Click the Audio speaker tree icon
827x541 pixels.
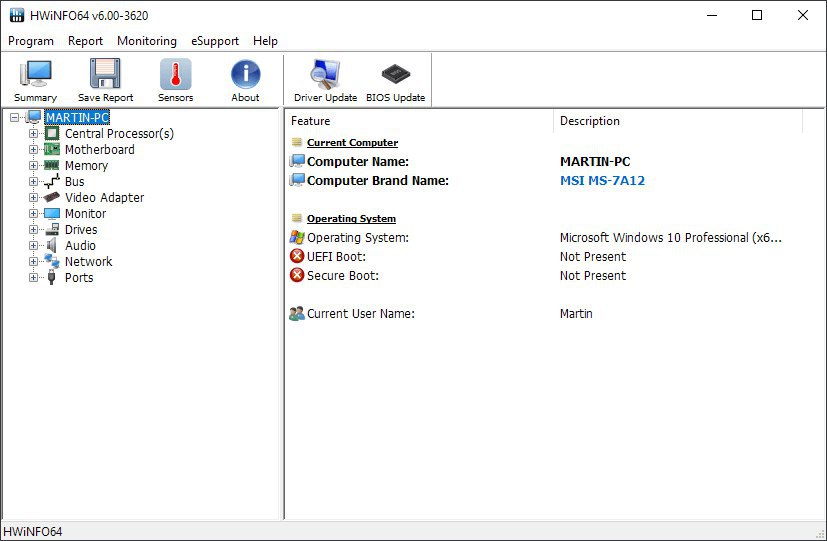(52, 245)
